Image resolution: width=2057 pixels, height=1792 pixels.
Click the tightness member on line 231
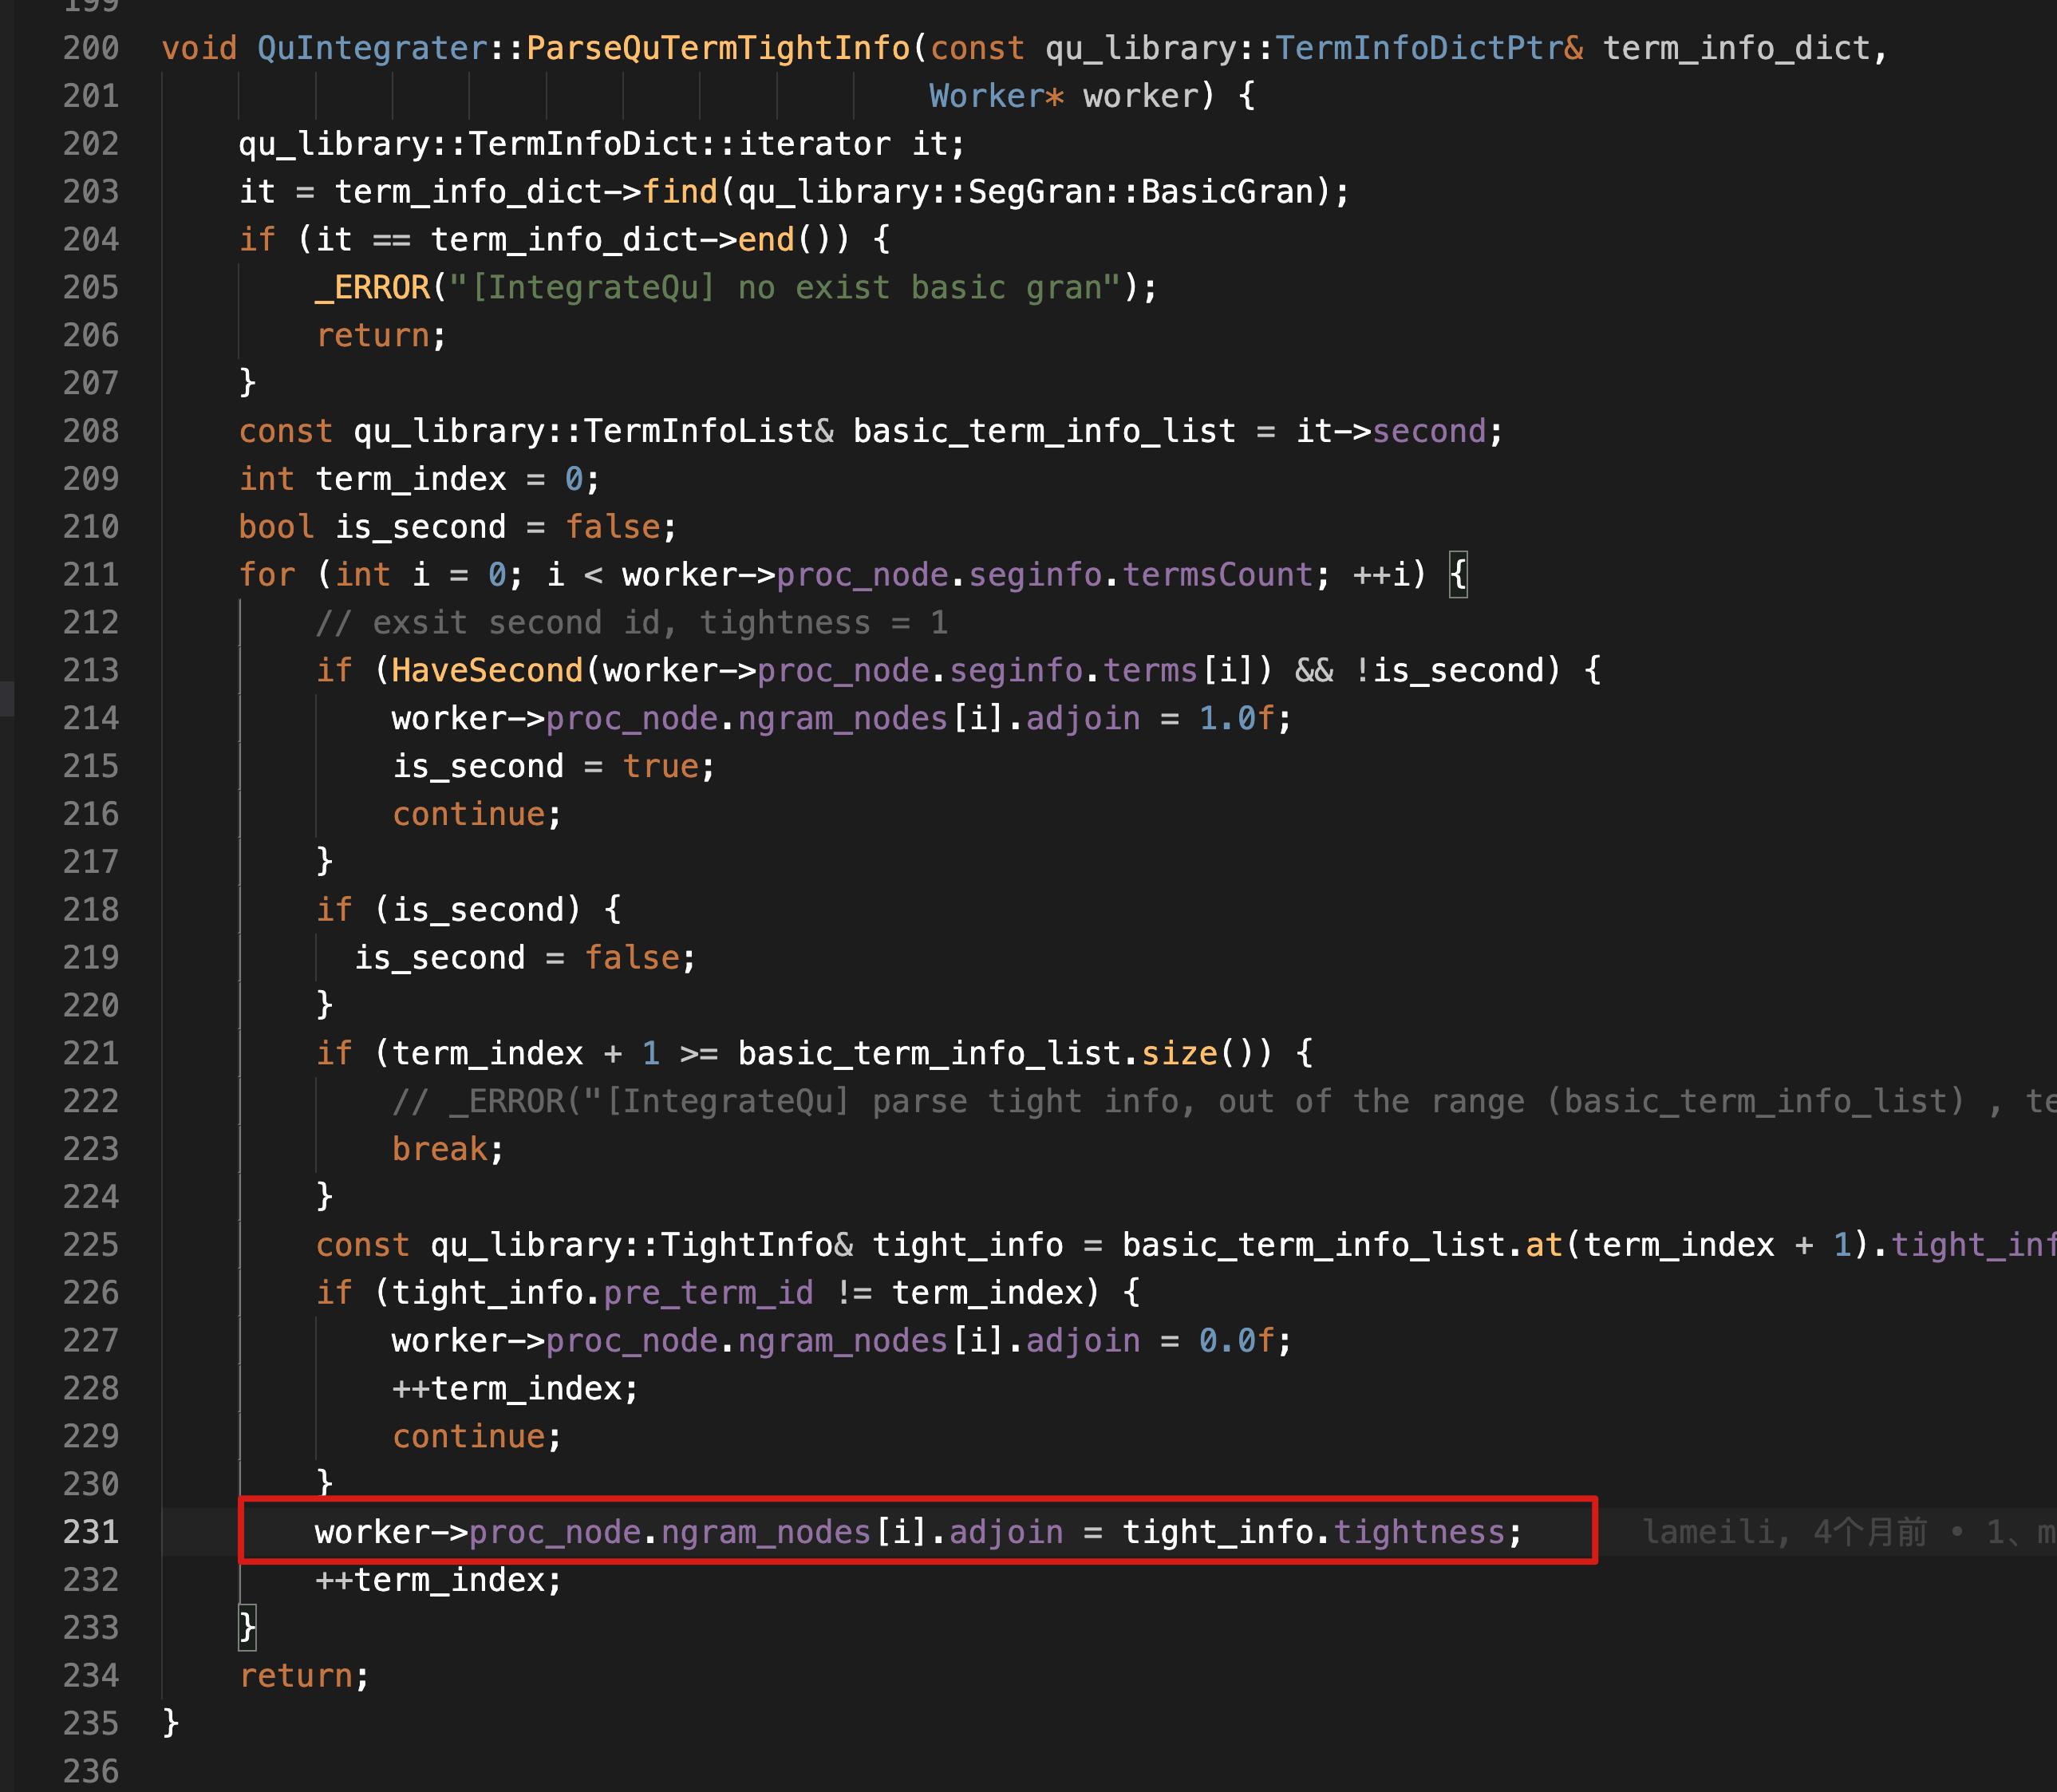tap(1419, 1531)
